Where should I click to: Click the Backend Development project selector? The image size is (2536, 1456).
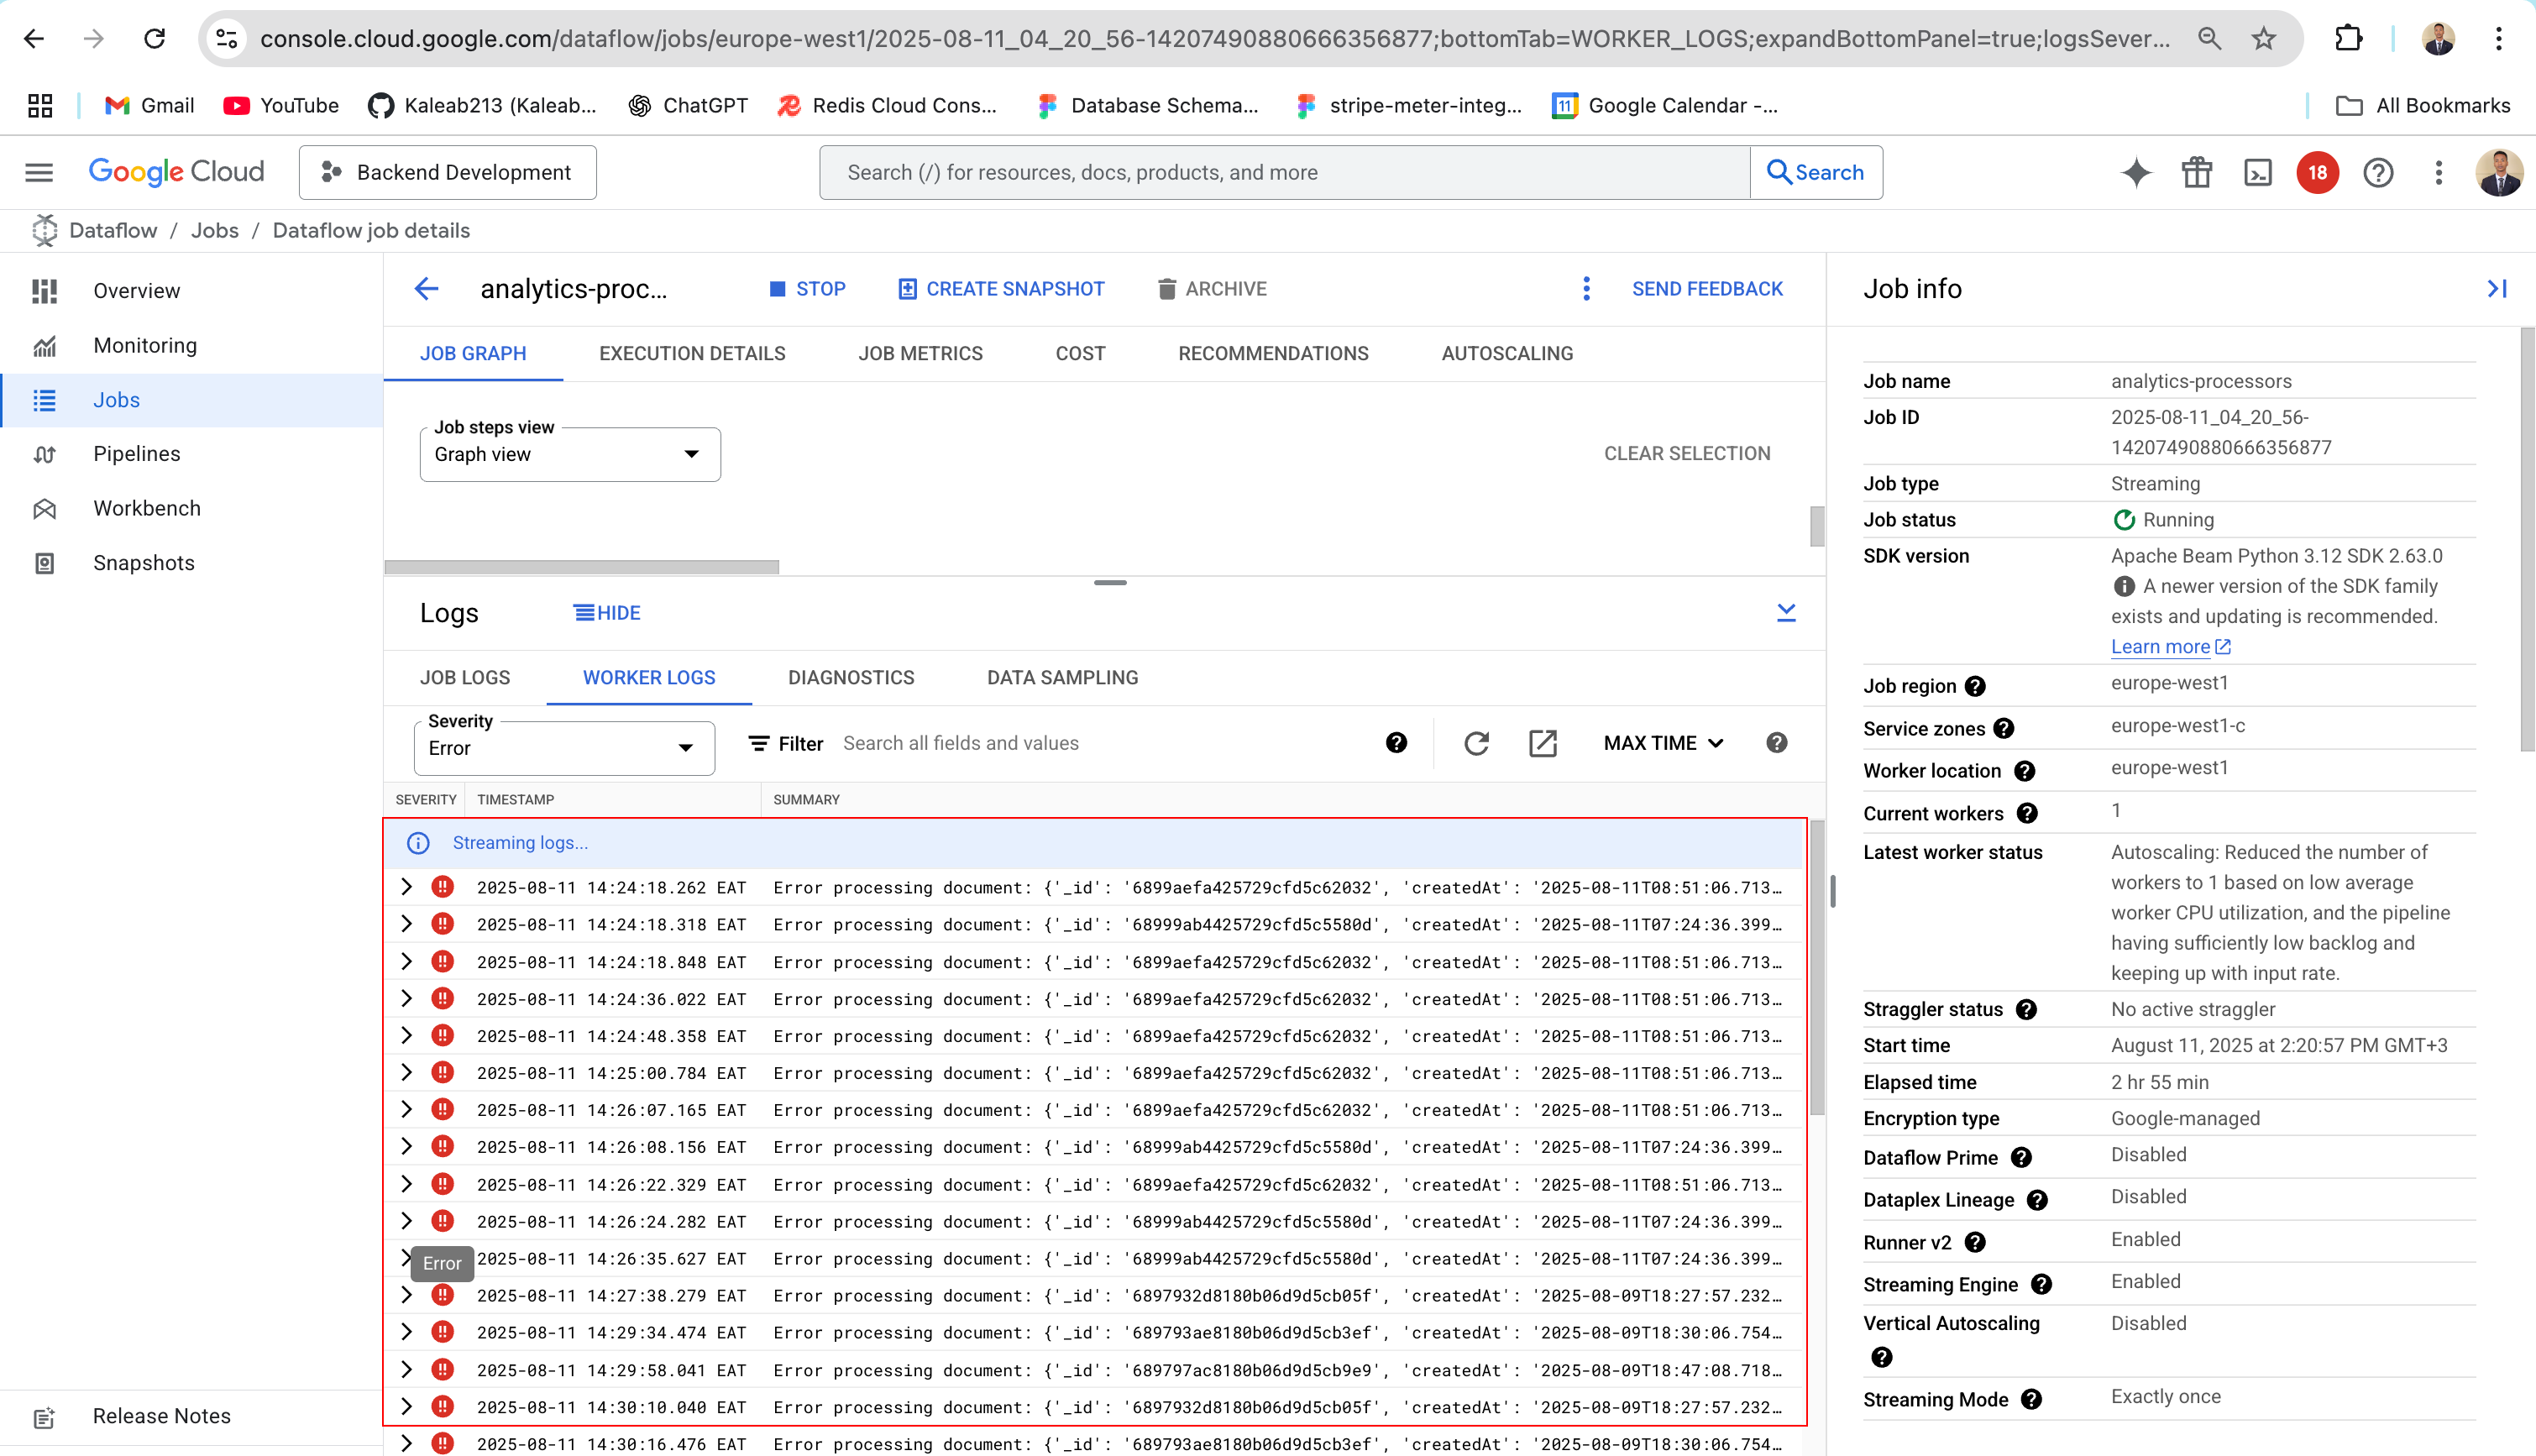point(447,172)
